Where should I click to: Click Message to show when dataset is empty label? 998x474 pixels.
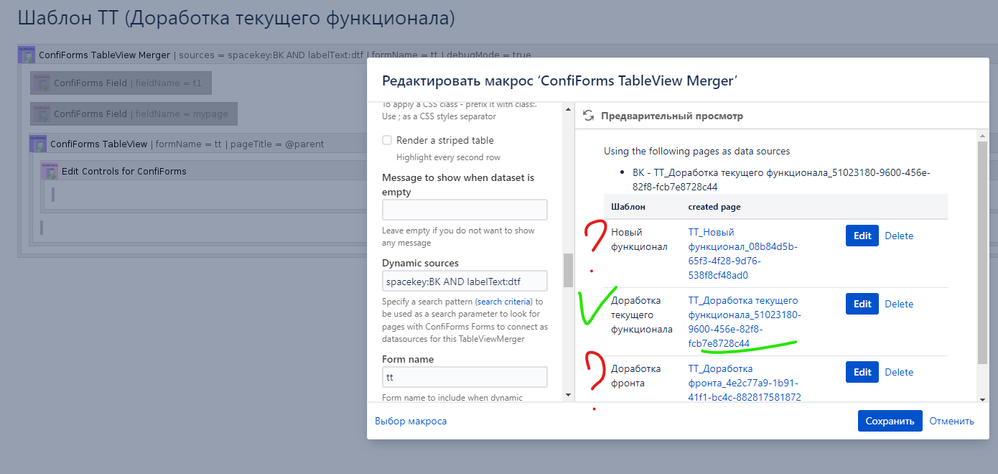tap(457, 185)
